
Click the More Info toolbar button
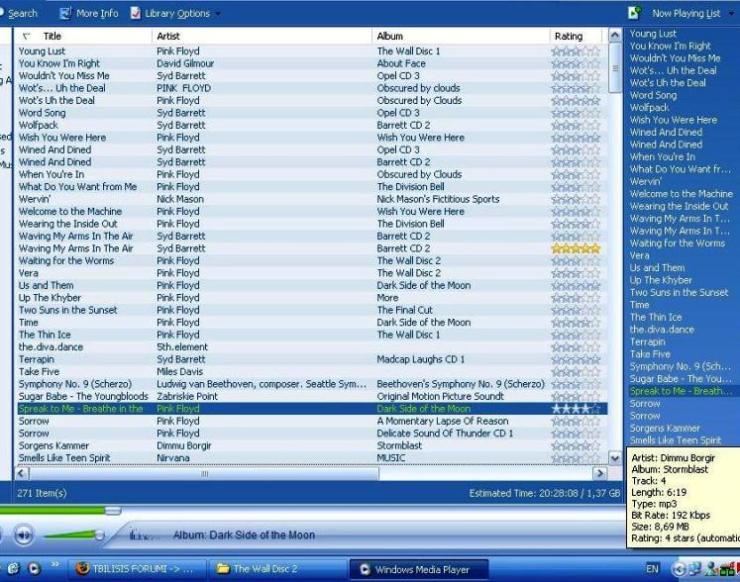coord(89,13)
